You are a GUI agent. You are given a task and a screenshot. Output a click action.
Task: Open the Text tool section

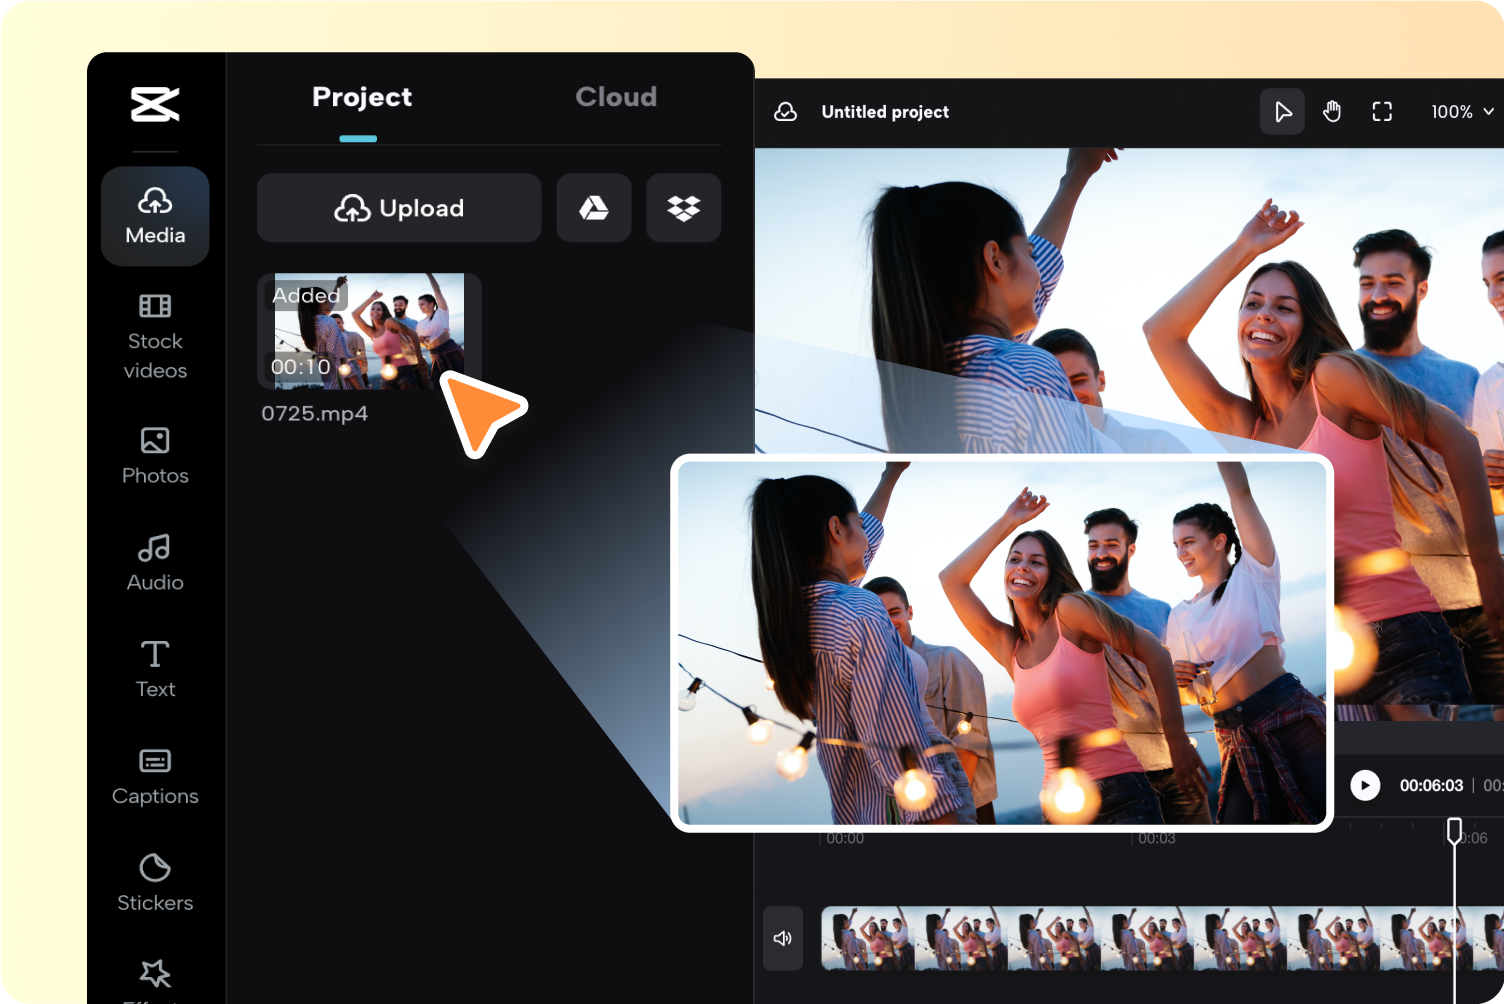pyautogui.click(x=155, y=669)
